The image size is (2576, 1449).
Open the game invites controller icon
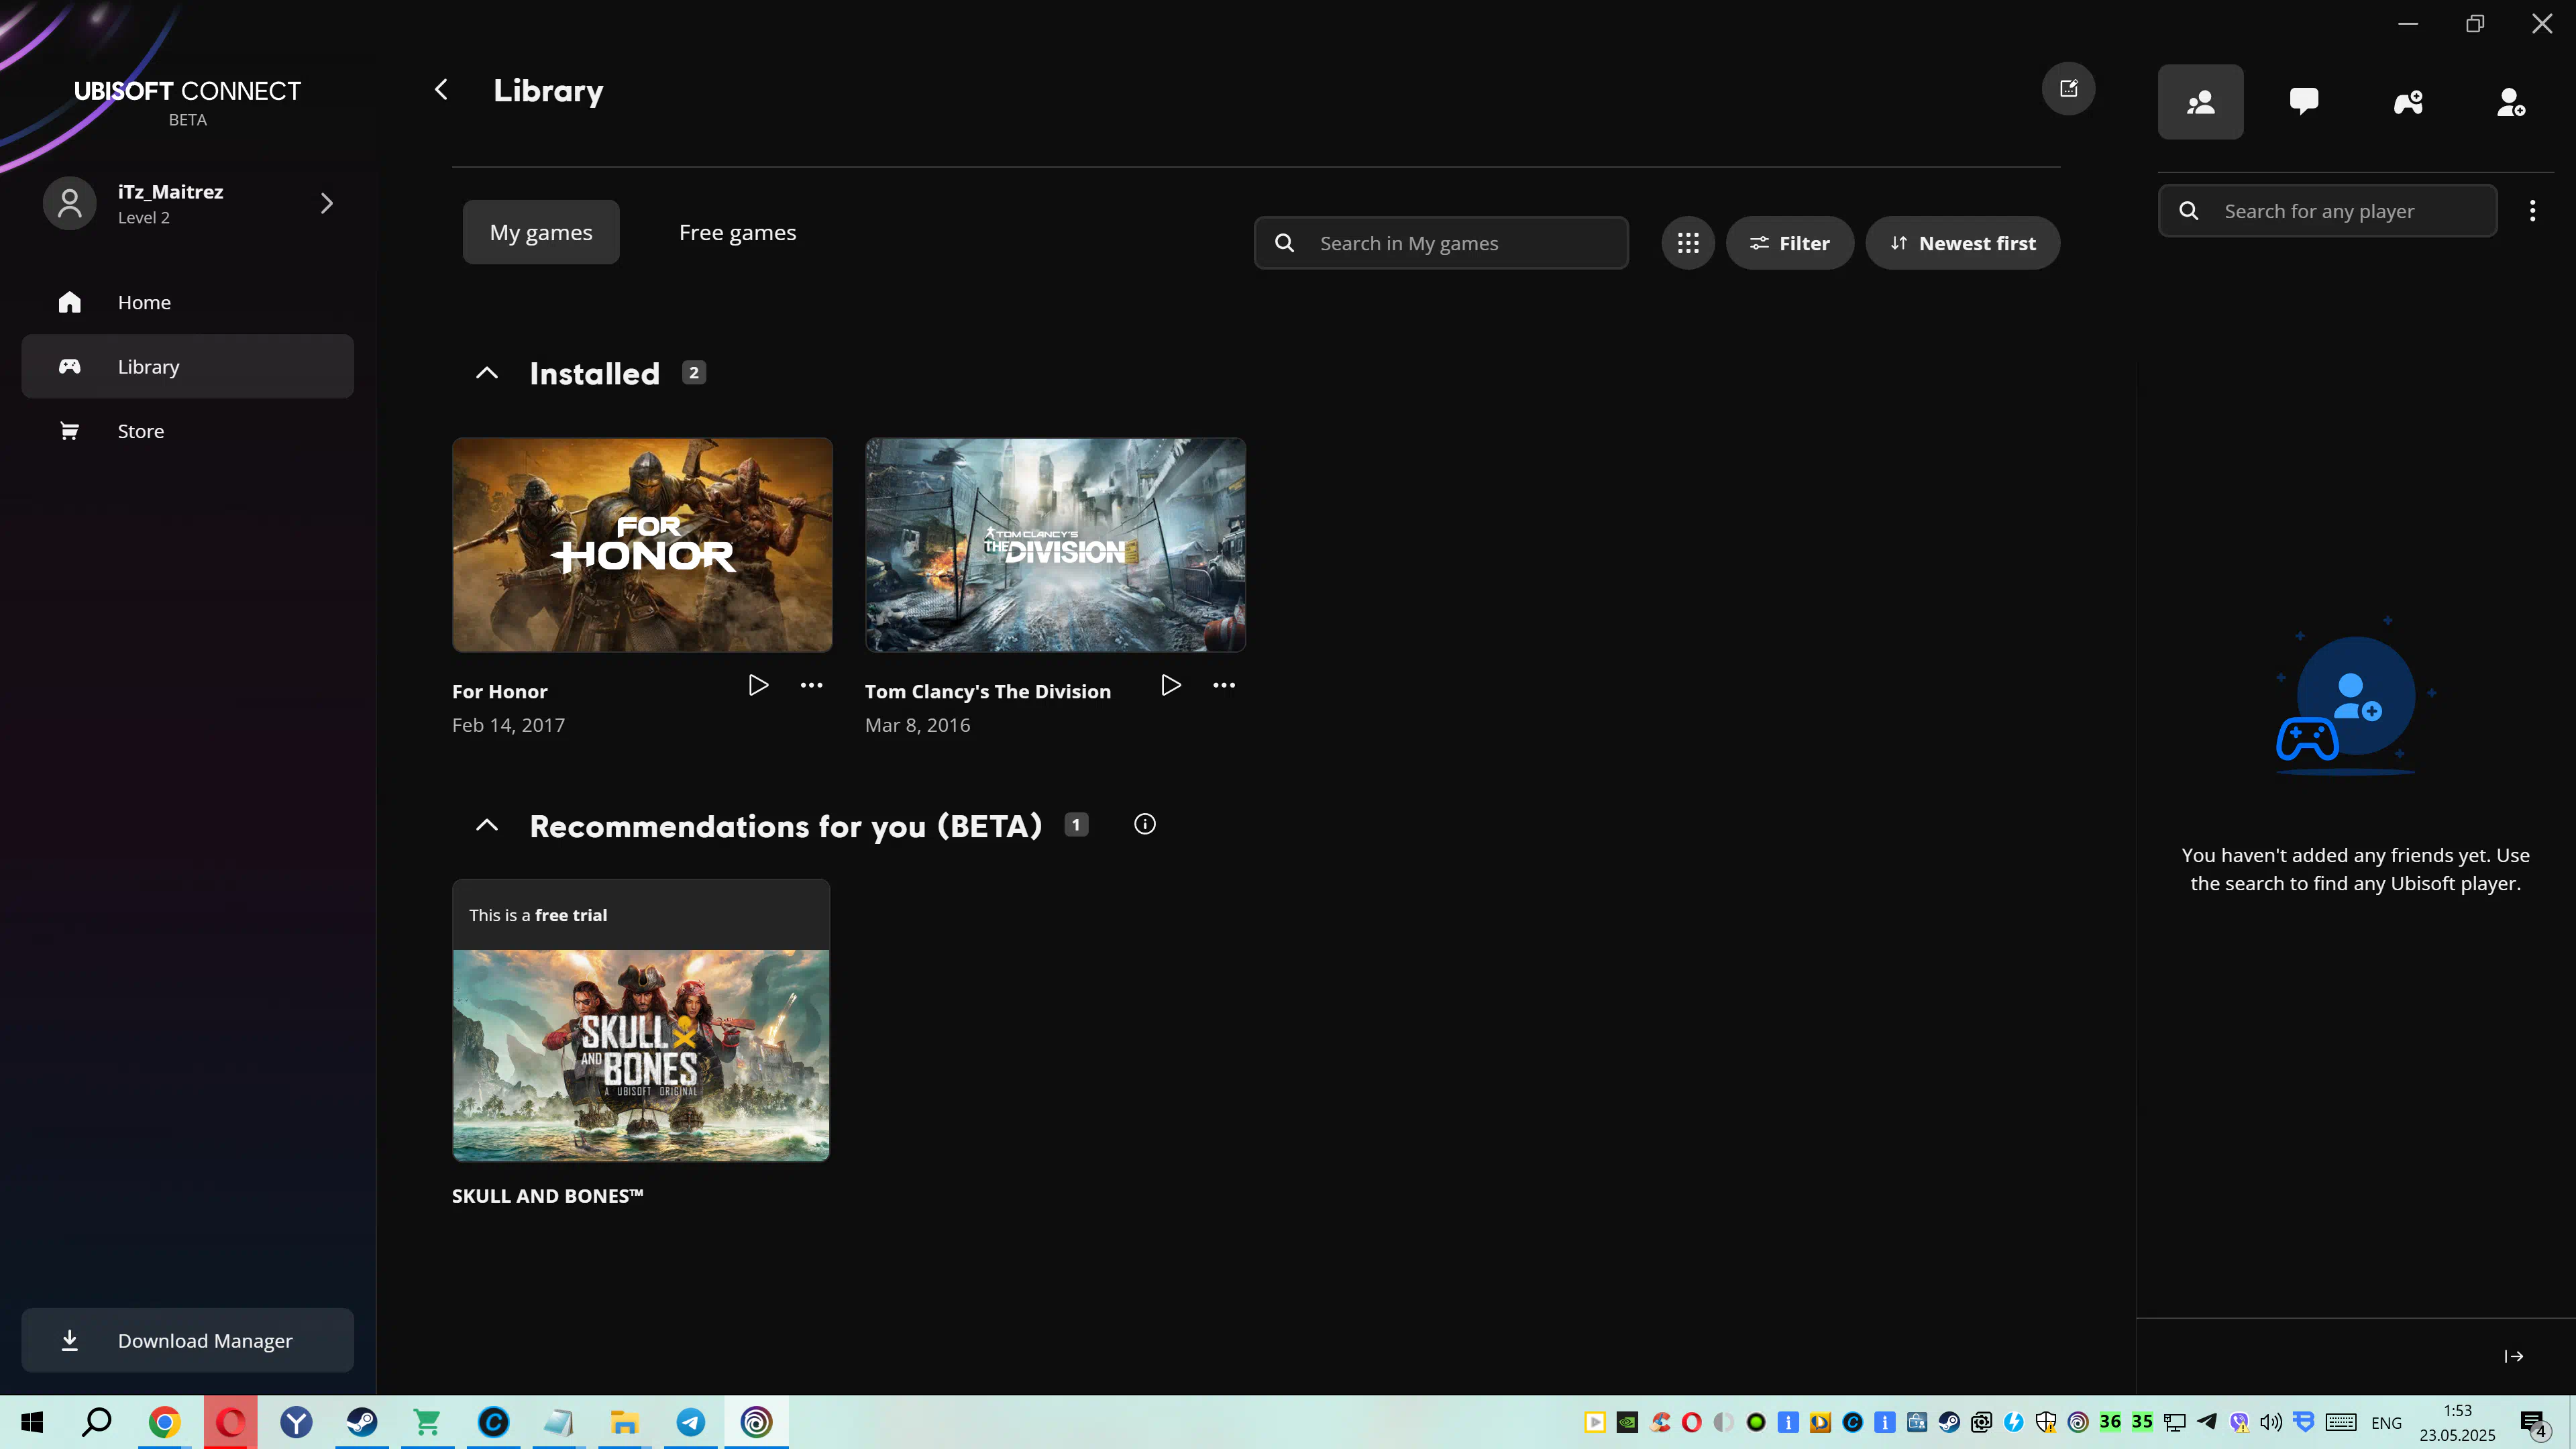pos(2408,102)
